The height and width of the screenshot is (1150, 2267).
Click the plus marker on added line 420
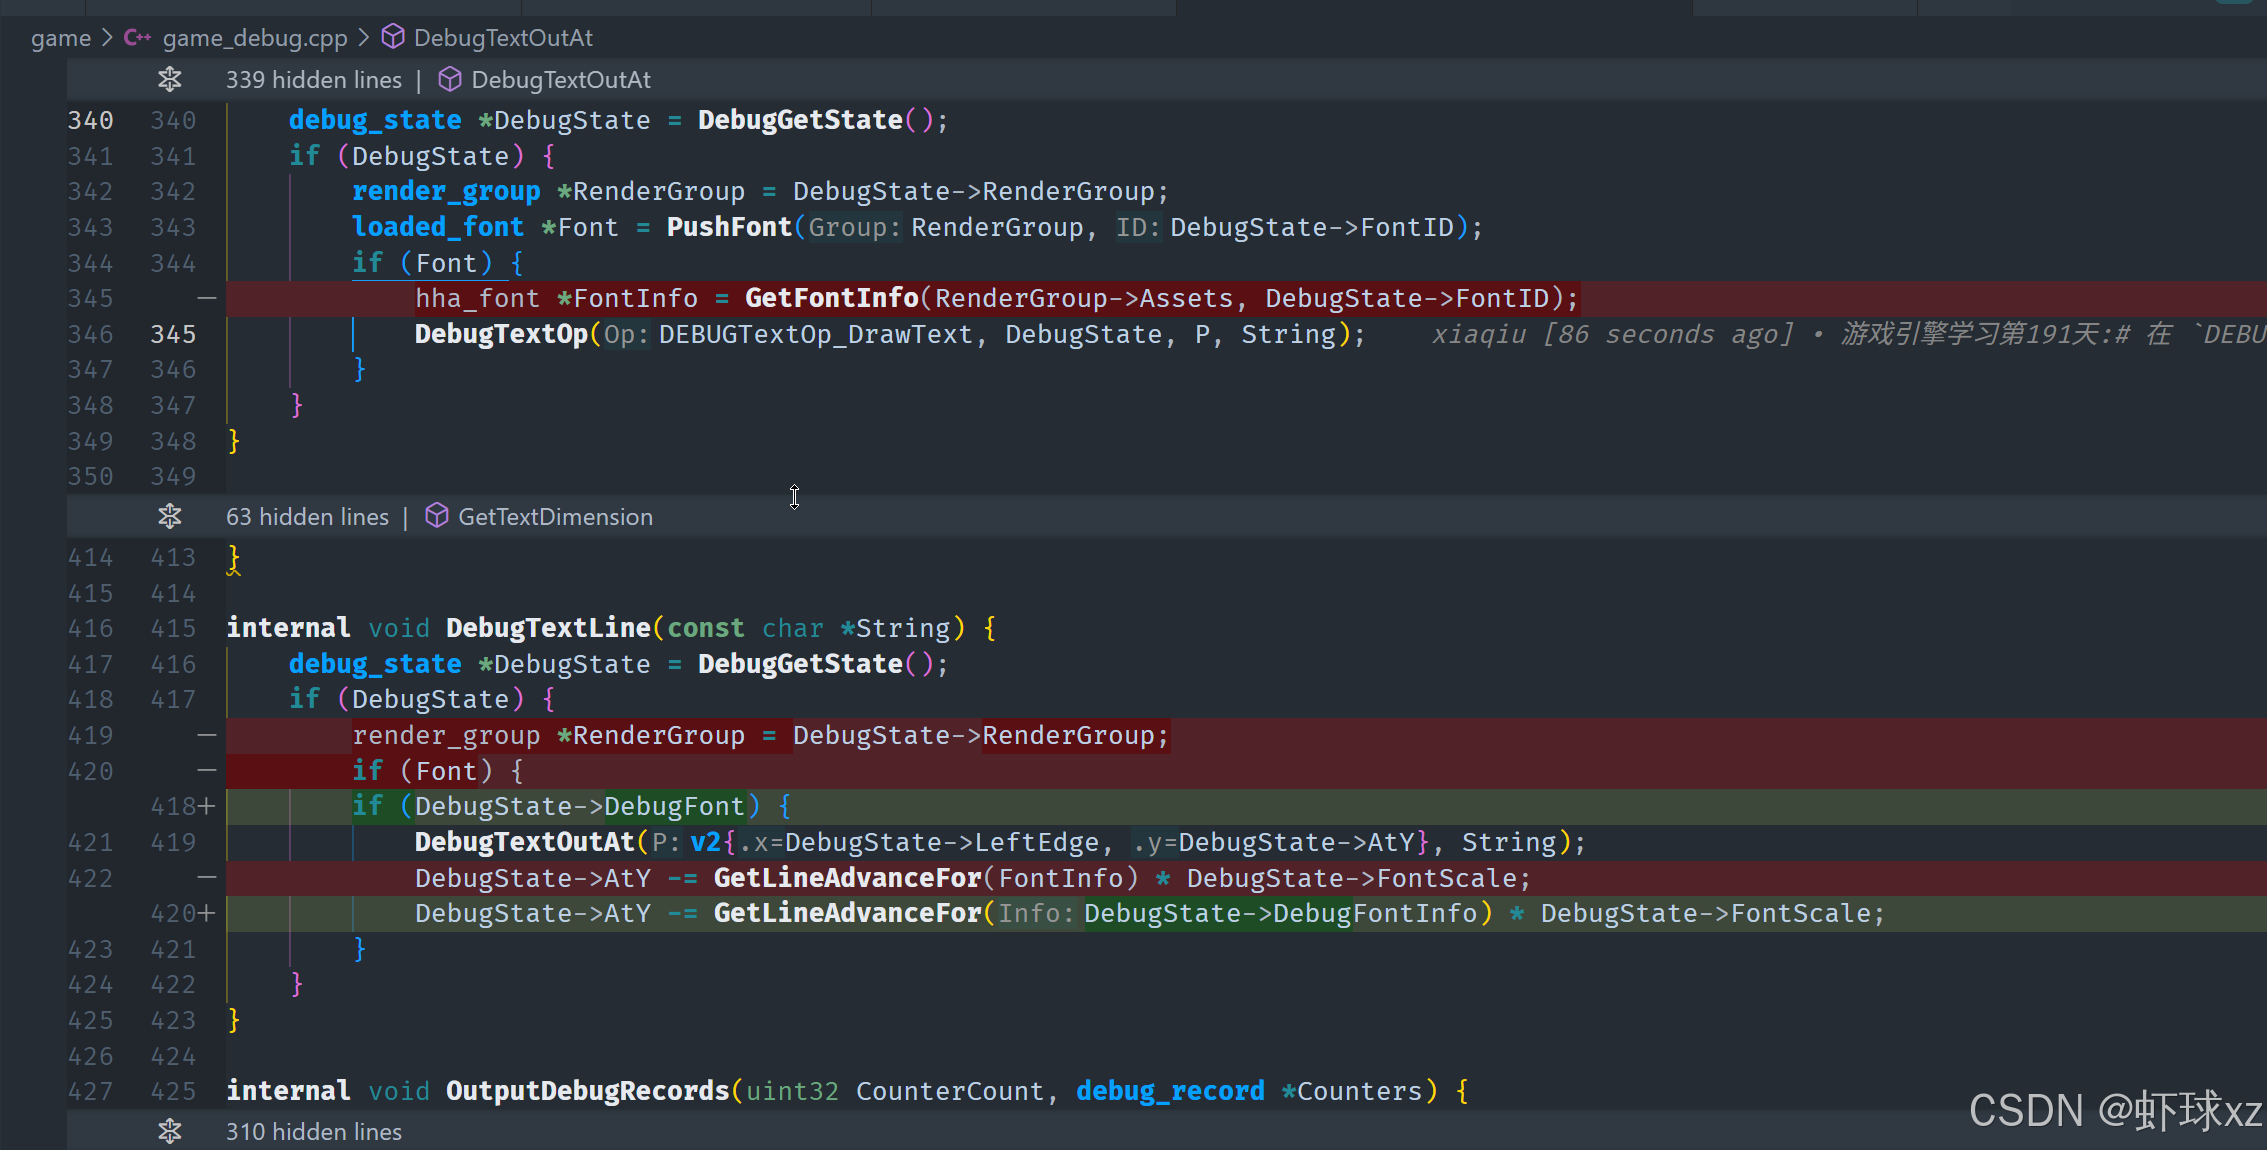207,913
